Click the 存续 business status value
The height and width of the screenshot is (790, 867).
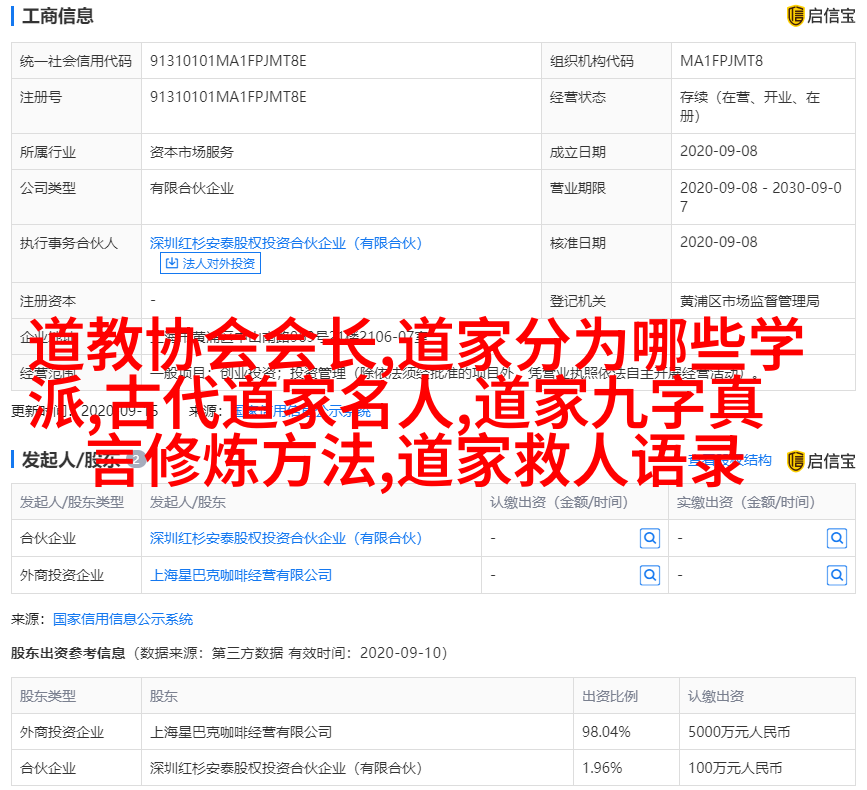tap(749, 106)
